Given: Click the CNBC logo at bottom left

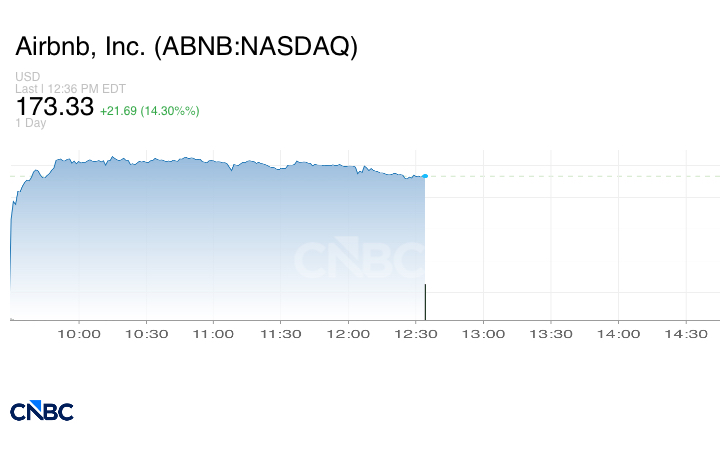Looking at the screenshot, I should [42, 411].
